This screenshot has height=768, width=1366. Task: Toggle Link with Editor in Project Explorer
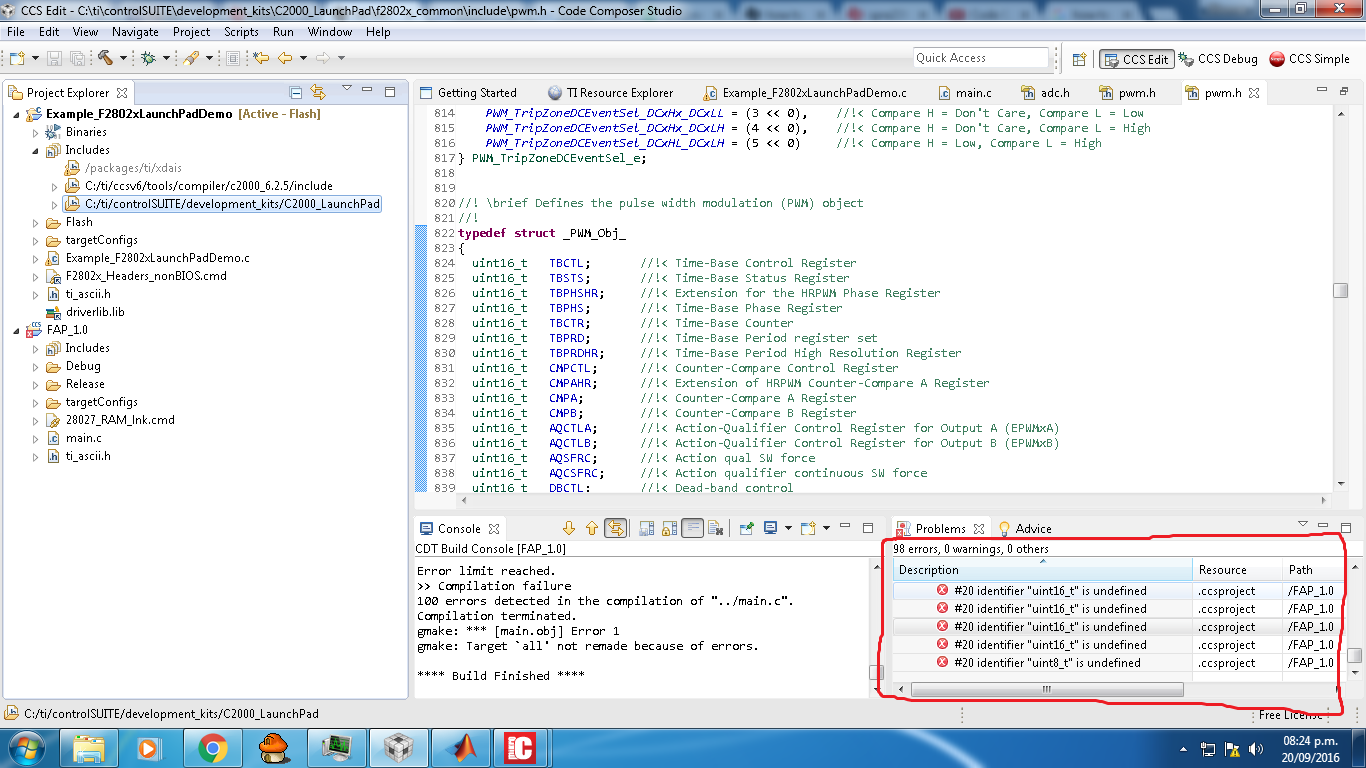(x=318, y=93)
